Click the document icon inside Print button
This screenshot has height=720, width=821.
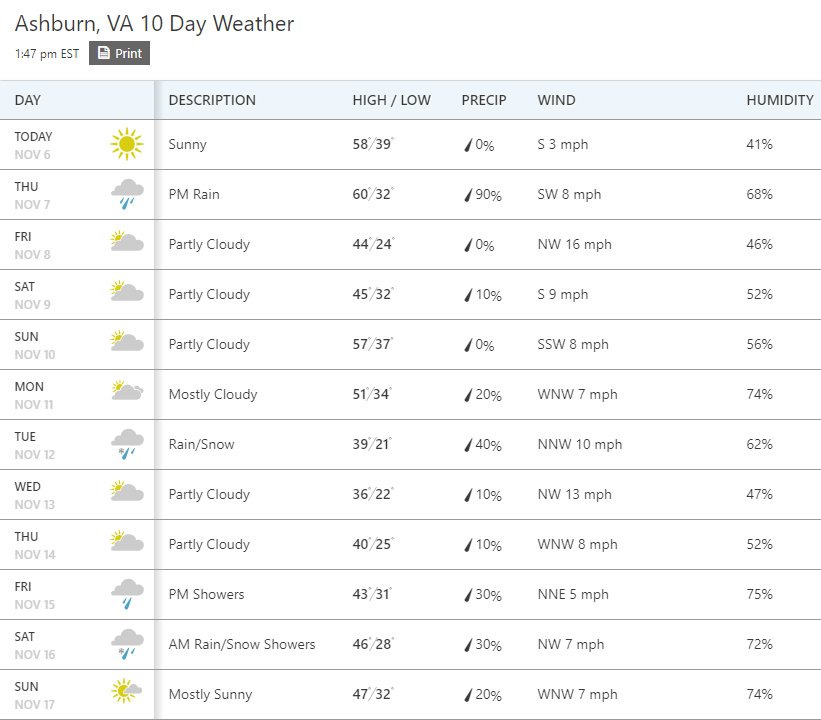104,53
